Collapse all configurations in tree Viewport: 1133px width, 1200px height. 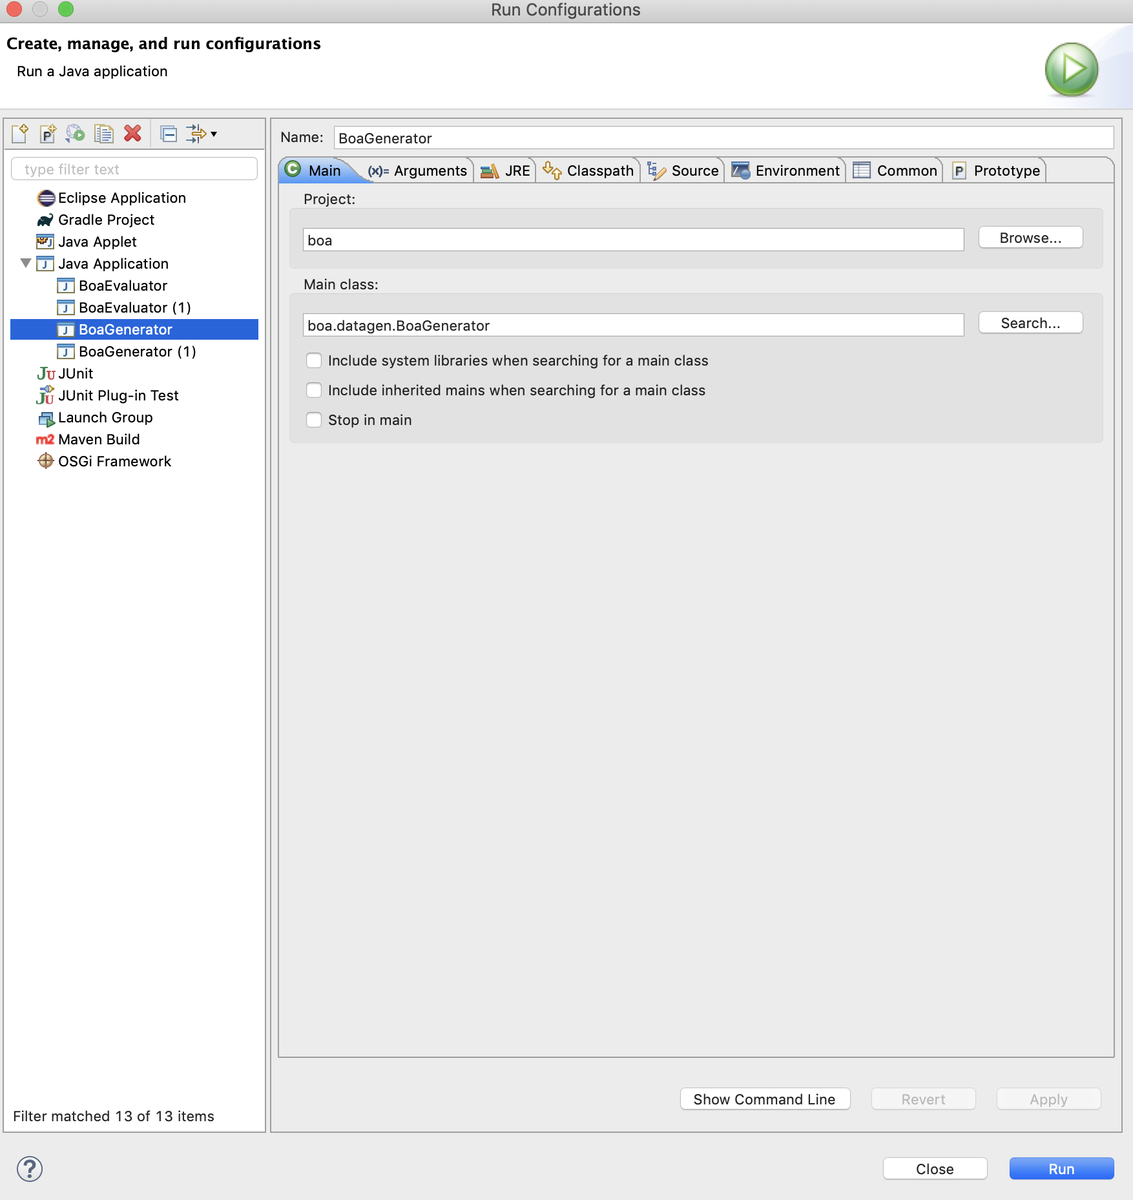click(x=169, y=134)
